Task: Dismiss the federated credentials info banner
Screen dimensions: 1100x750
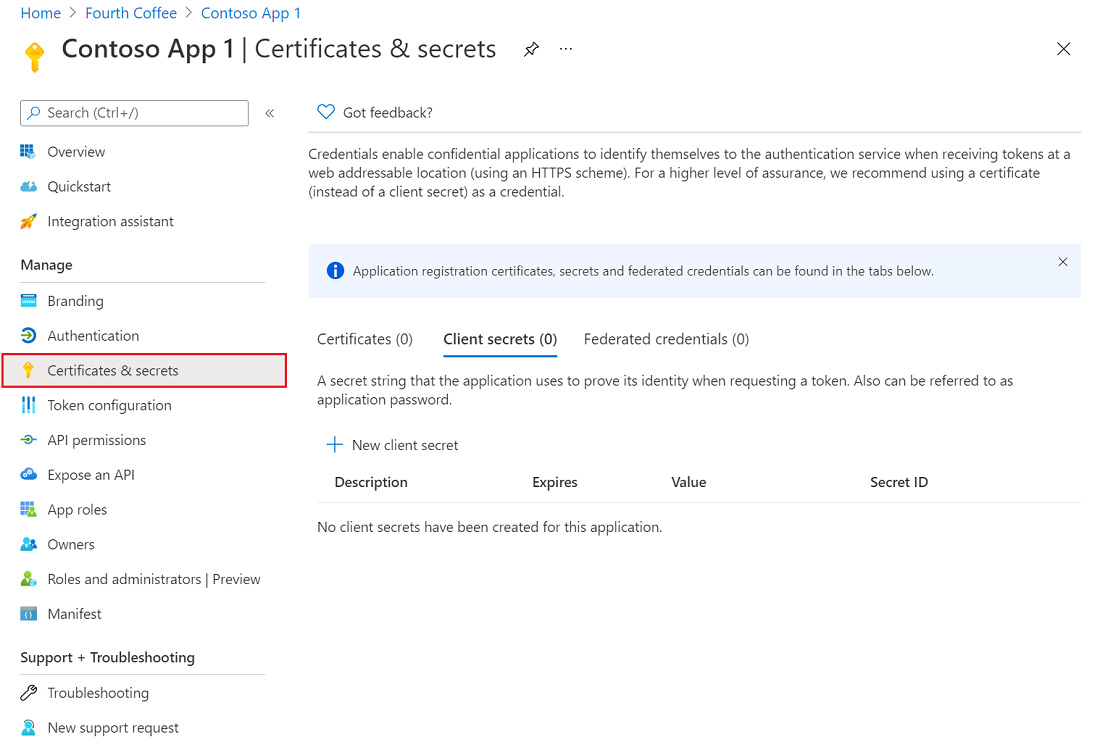Action: 1062,262
